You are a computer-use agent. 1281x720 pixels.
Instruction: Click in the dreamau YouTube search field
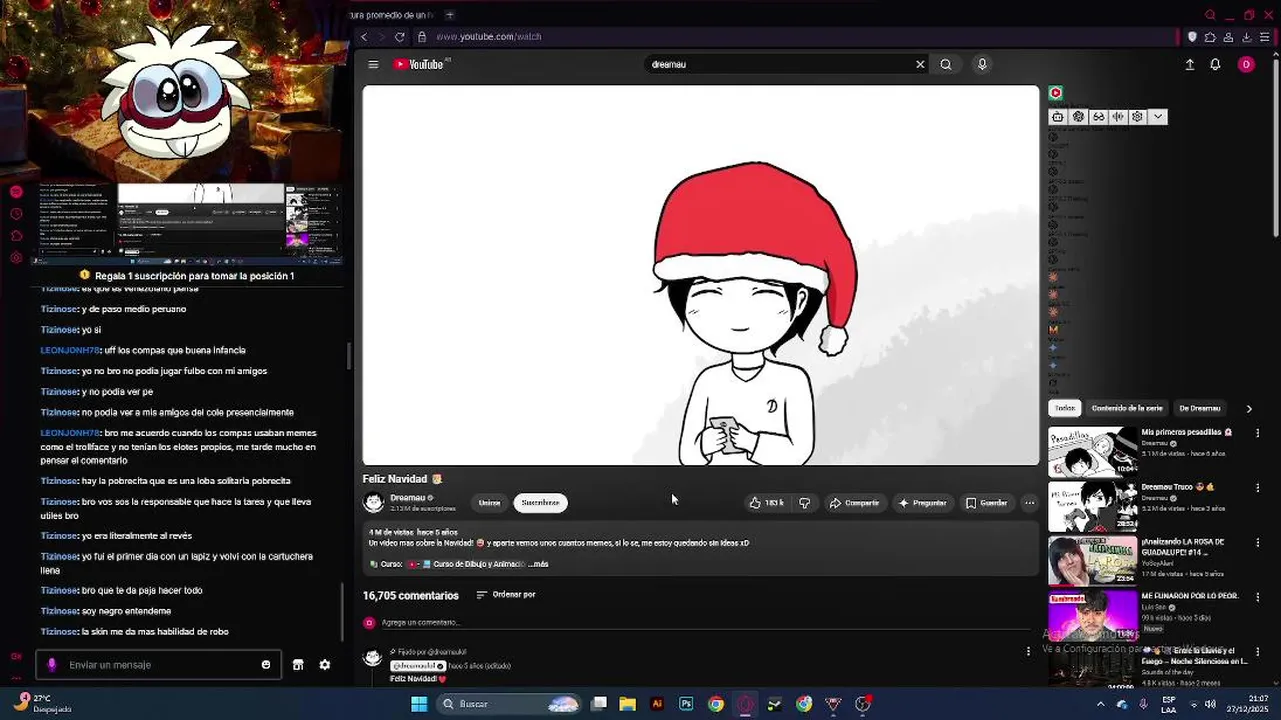(778, 64)
